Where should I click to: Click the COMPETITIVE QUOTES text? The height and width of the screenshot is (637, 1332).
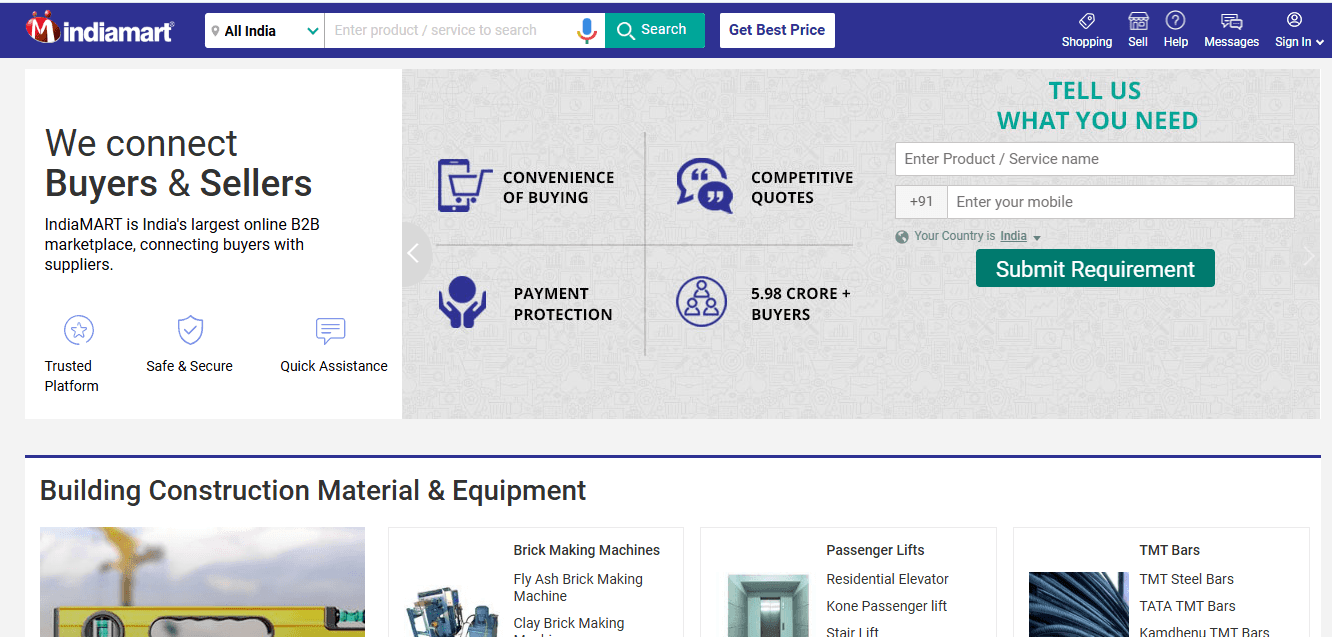pos(802,187)
